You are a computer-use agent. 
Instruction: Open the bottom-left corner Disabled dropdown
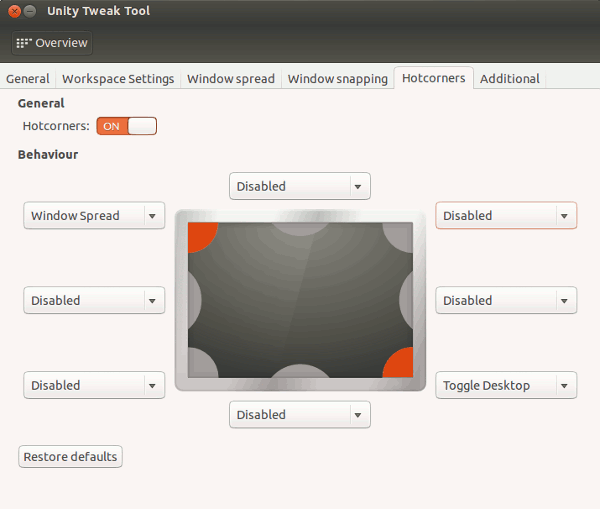pyautogui.click(x=94, y=385)
